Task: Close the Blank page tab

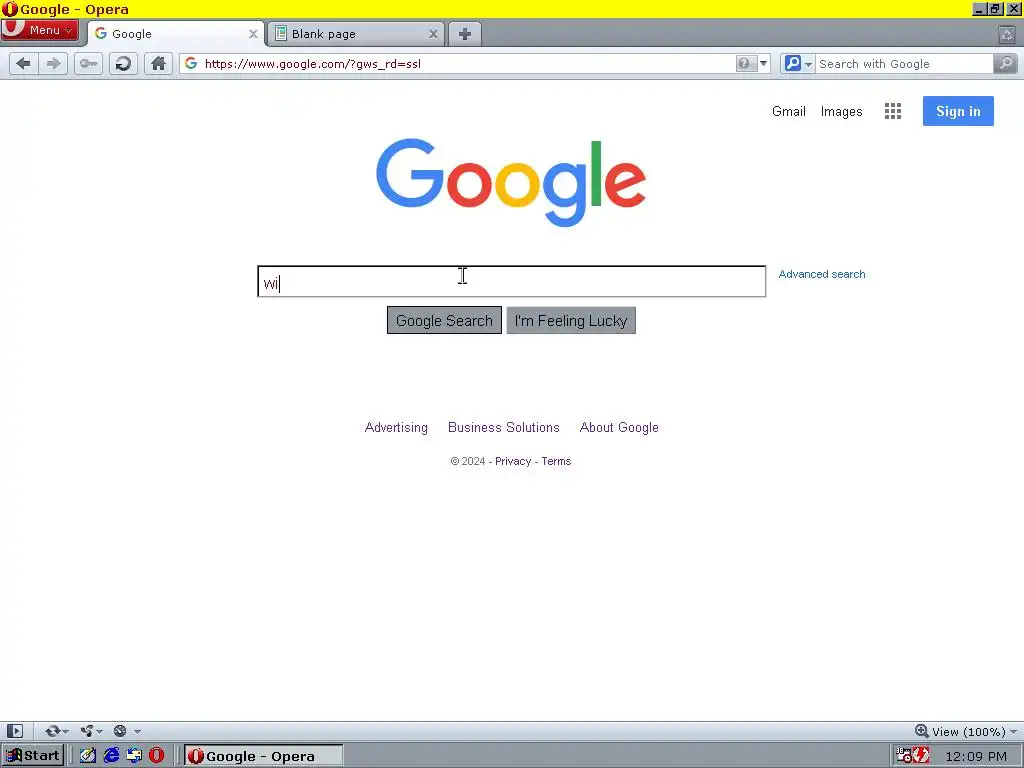Action: [x=433, y=34]
